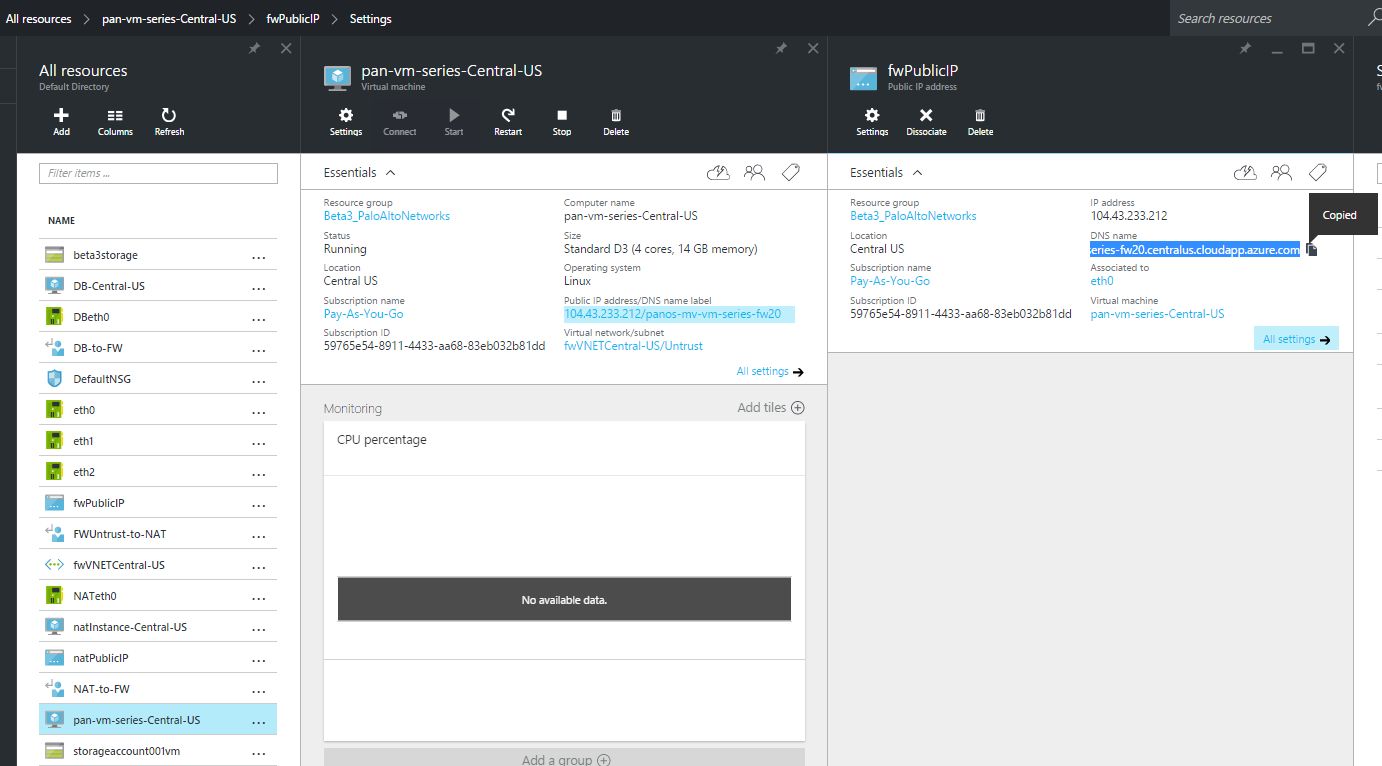Pin the All resources blade
Screen dimensions: 1382x766
click(254, 48)
